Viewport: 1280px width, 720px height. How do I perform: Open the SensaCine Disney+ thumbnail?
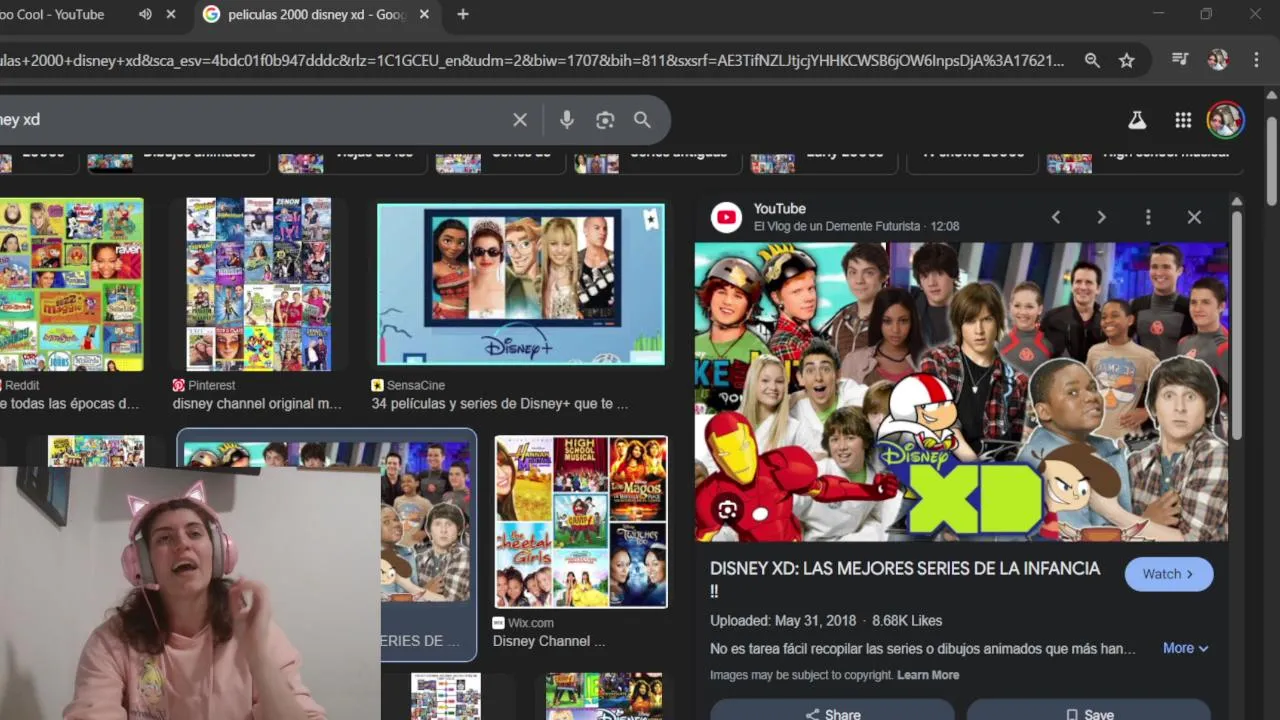[x=520, y=285]
